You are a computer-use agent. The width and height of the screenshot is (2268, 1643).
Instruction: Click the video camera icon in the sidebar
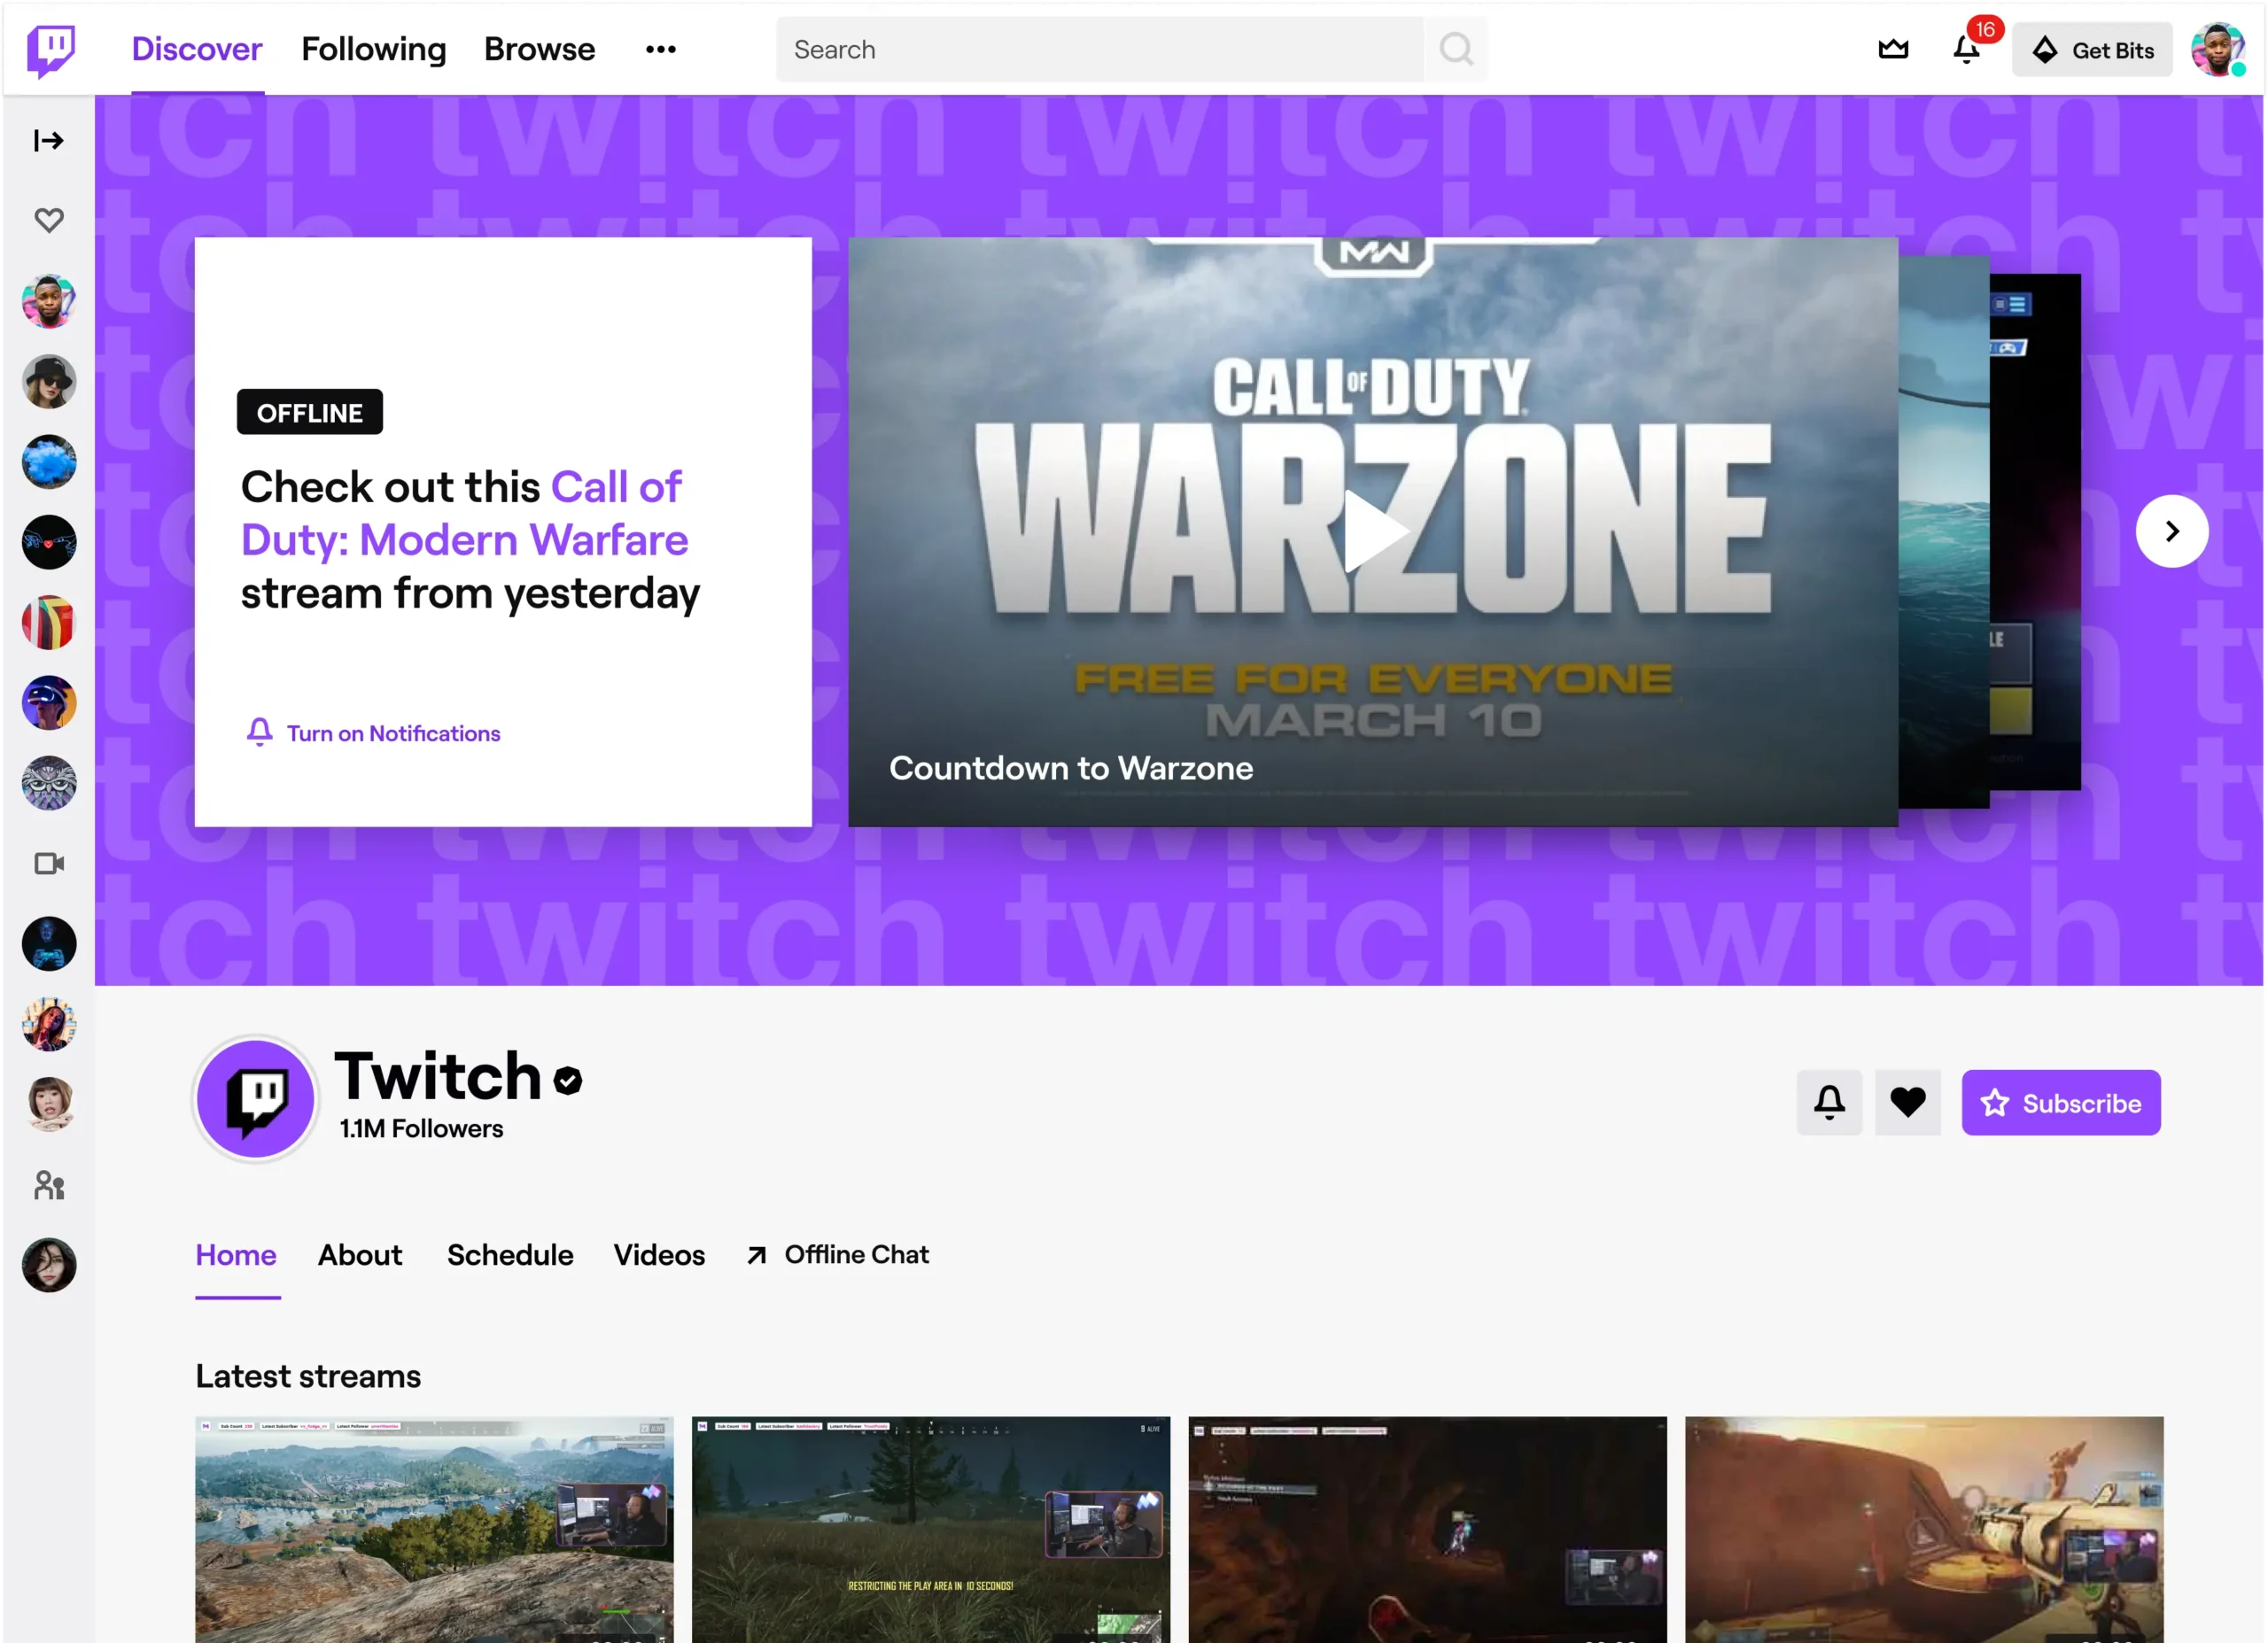tap(48, 863)
